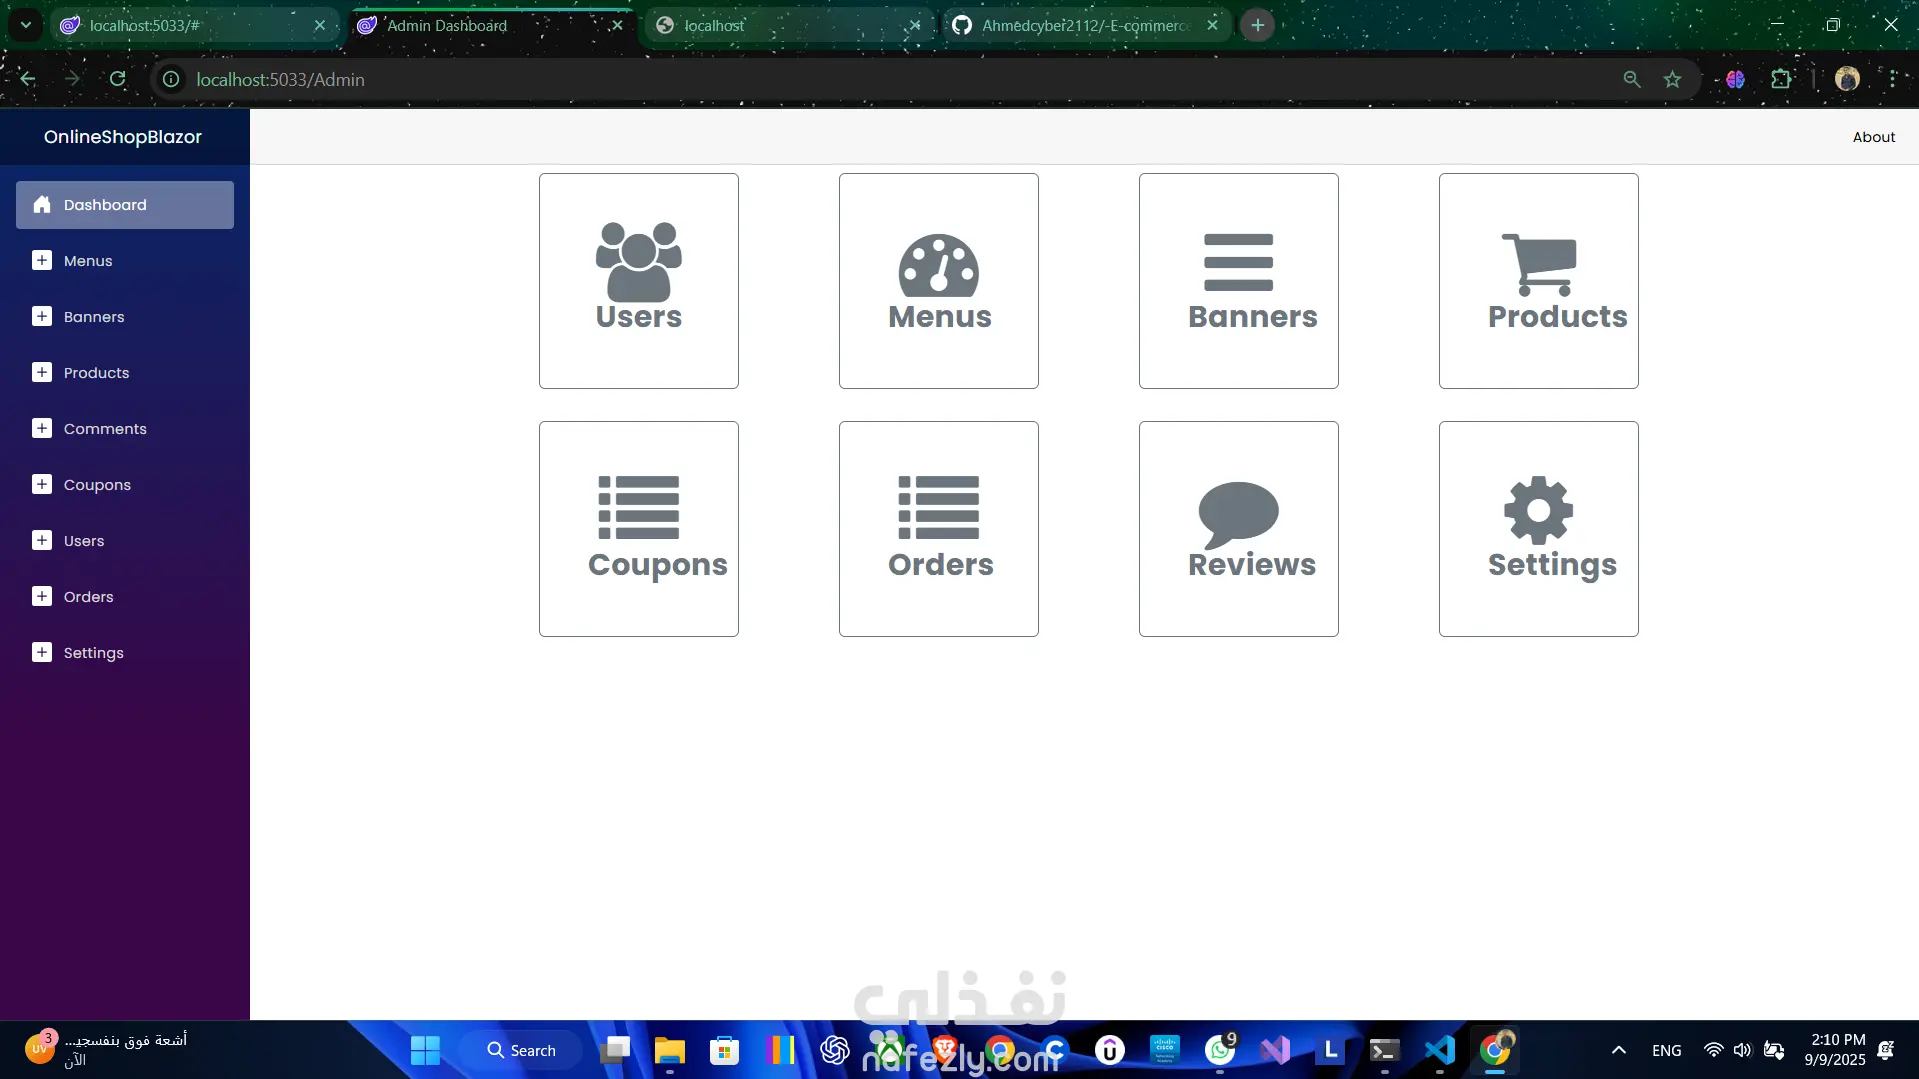Reload the current page
Screen dimensions: 1919x1079
coord(118,79)
